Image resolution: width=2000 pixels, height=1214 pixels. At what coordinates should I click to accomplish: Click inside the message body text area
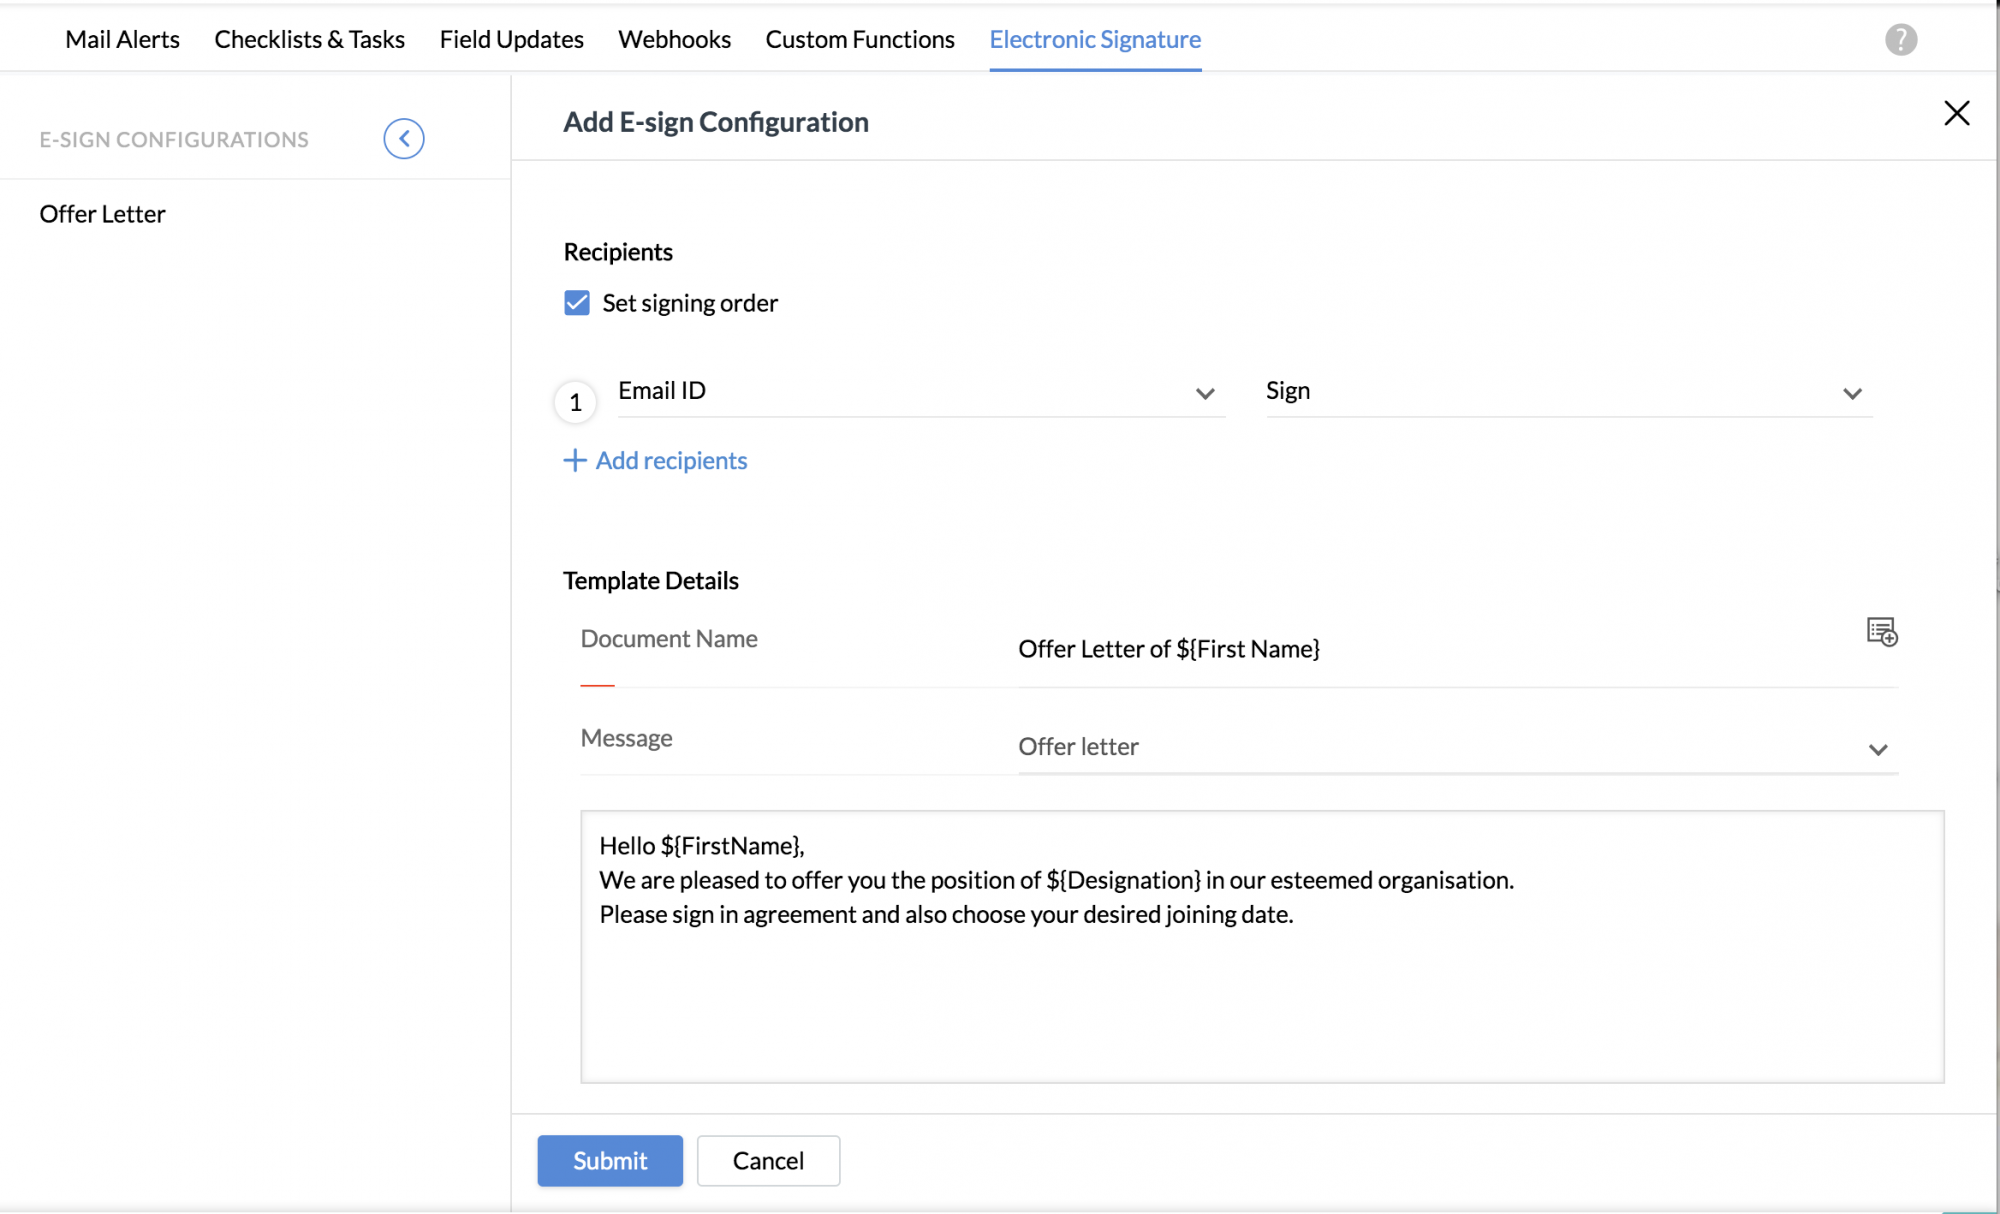point(1260,990)
